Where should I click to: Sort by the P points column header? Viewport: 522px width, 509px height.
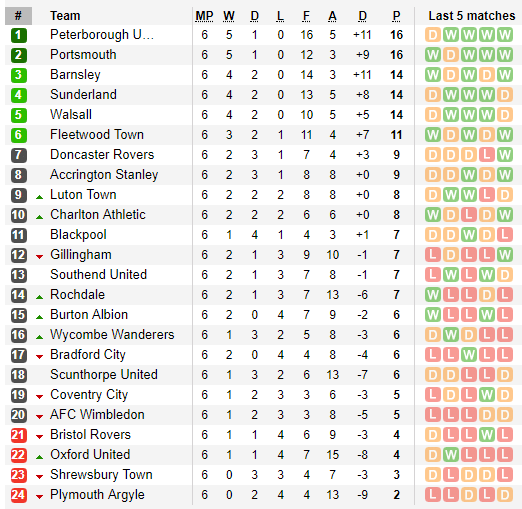pos(396,16)
